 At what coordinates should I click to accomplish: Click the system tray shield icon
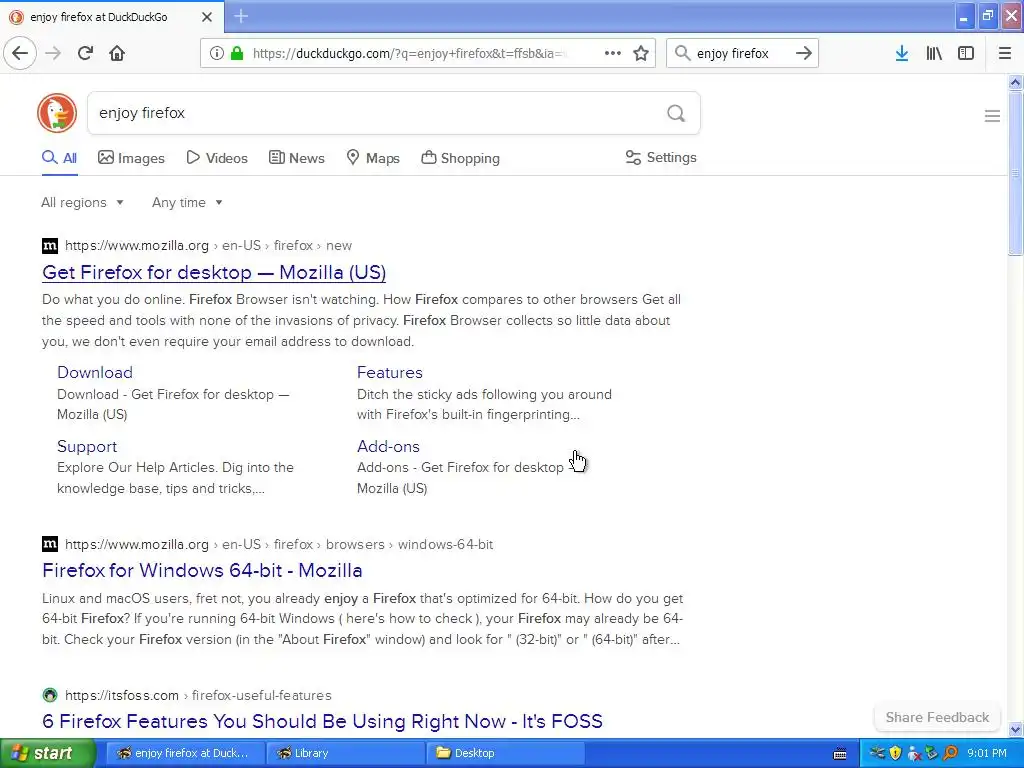point(895,753)
